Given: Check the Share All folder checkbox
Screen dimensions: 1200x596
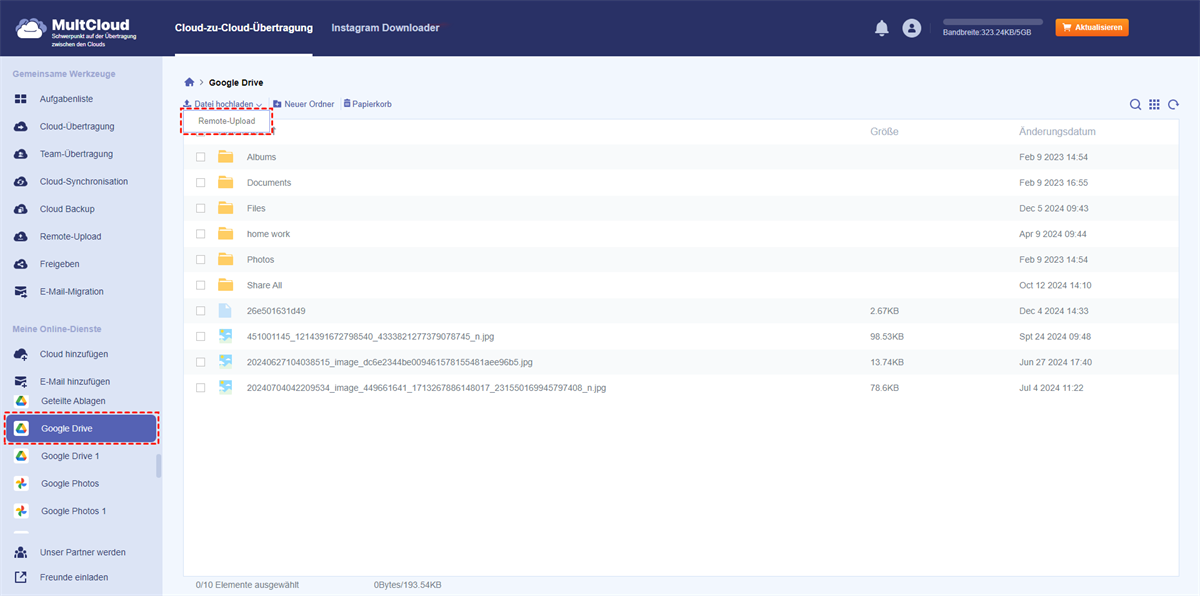Looking at the screenshot, I should coord(201,285).
